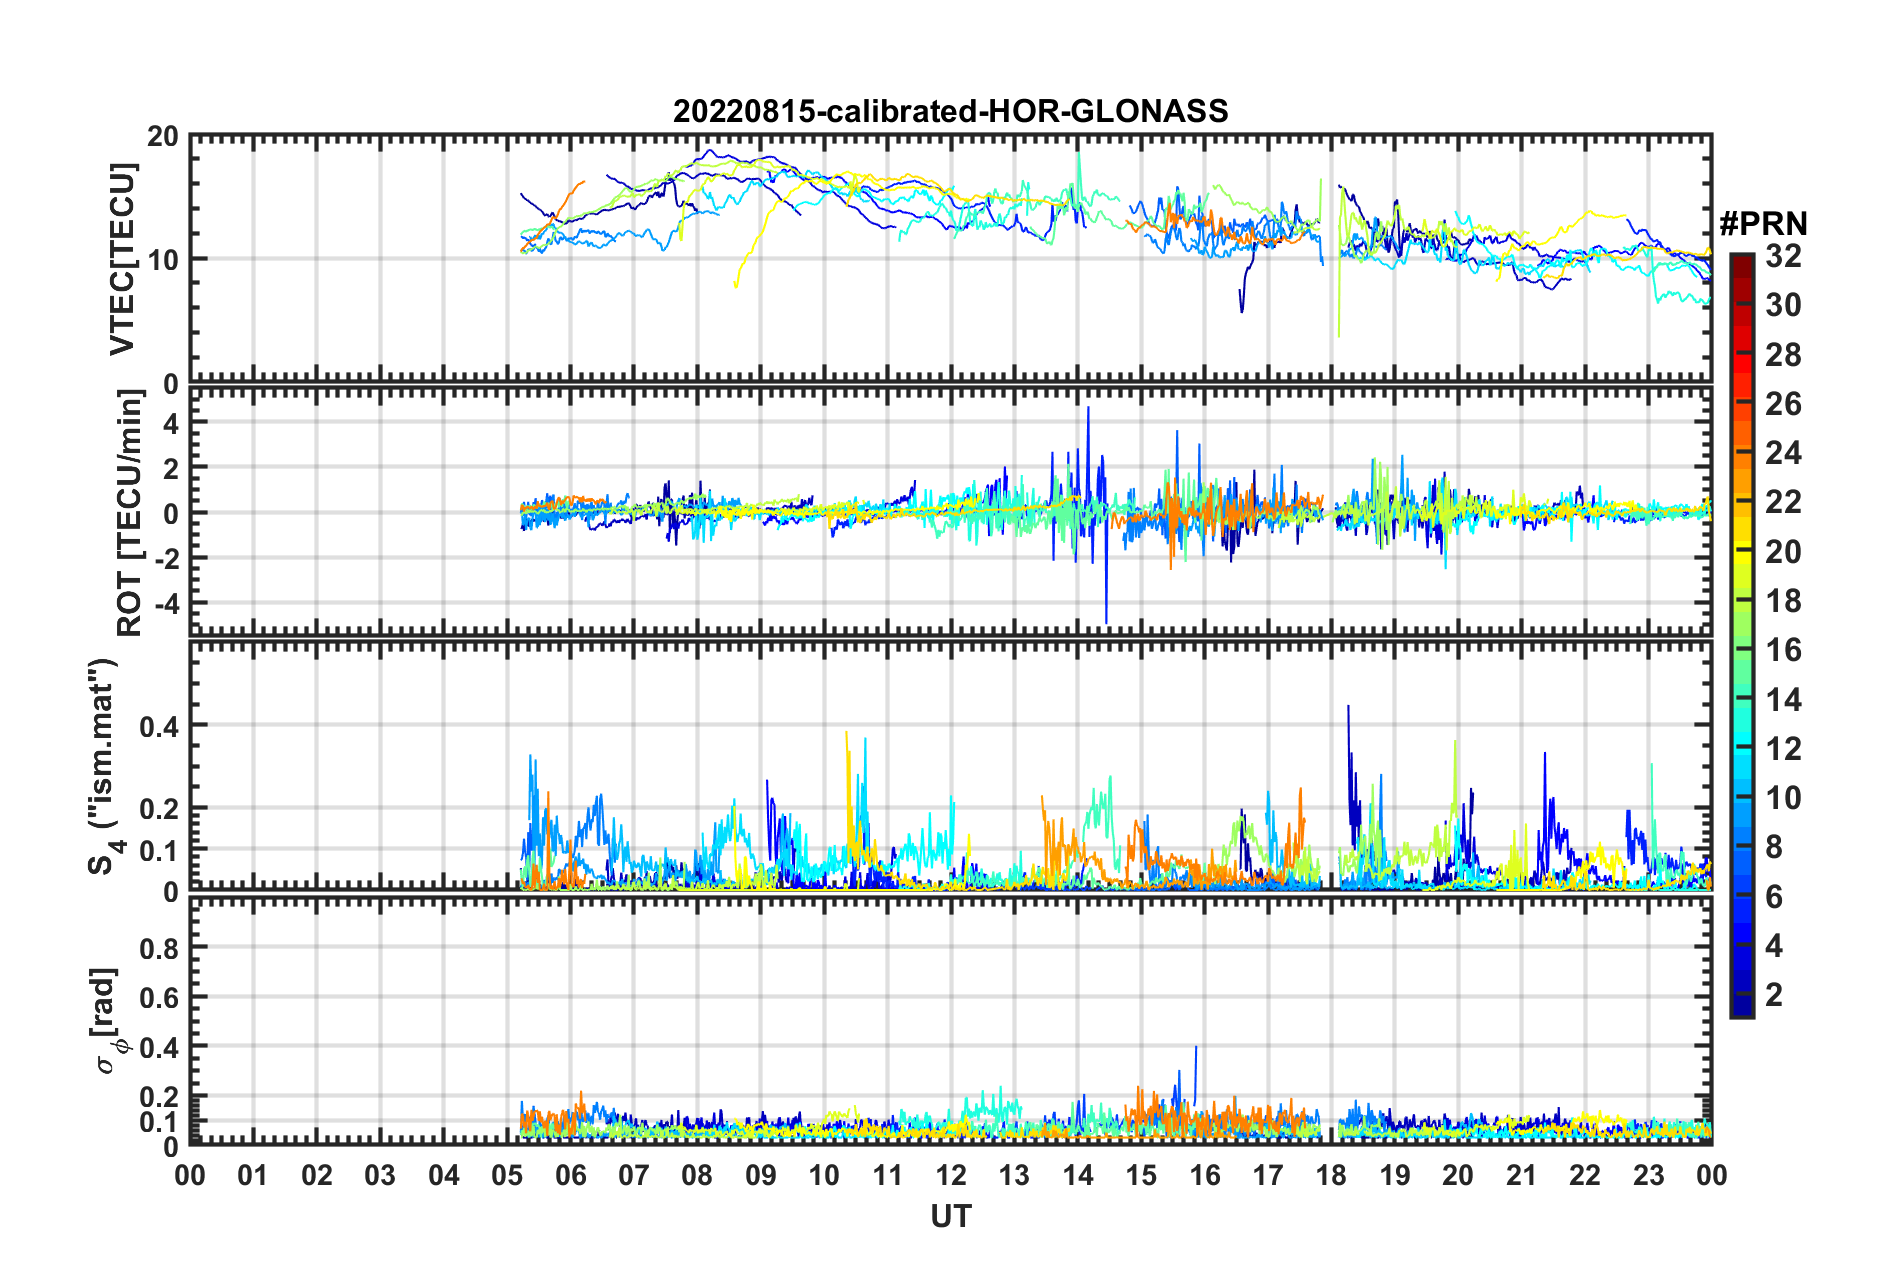Click the VTEC axis tick label 10
This screenshot has width=1902, height=1272.
point(162,260)
